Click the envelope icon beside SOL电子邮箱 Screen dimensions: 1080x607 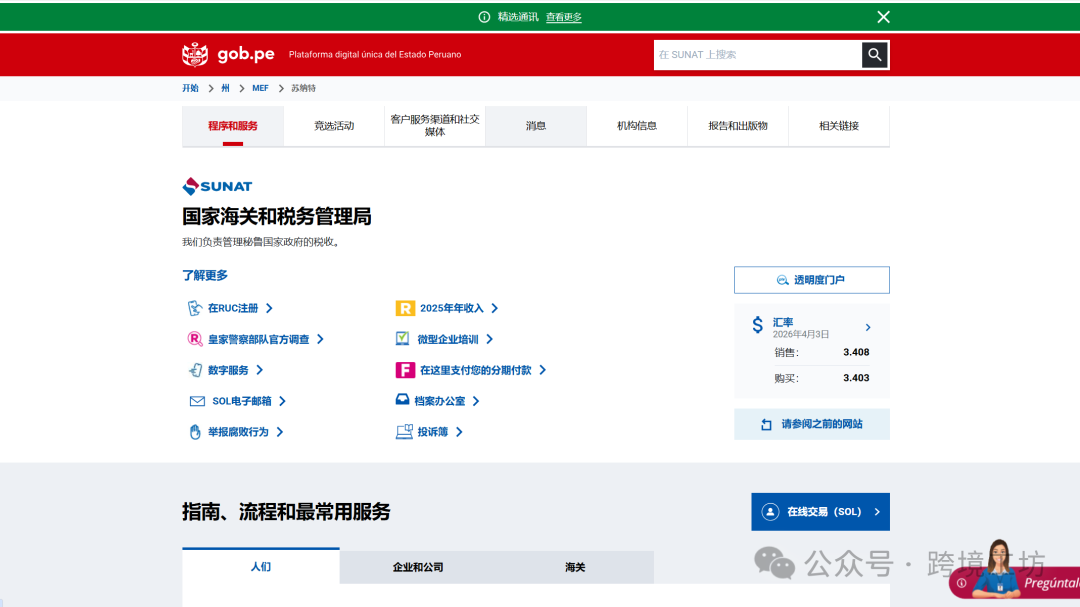(x=195, y=400)
